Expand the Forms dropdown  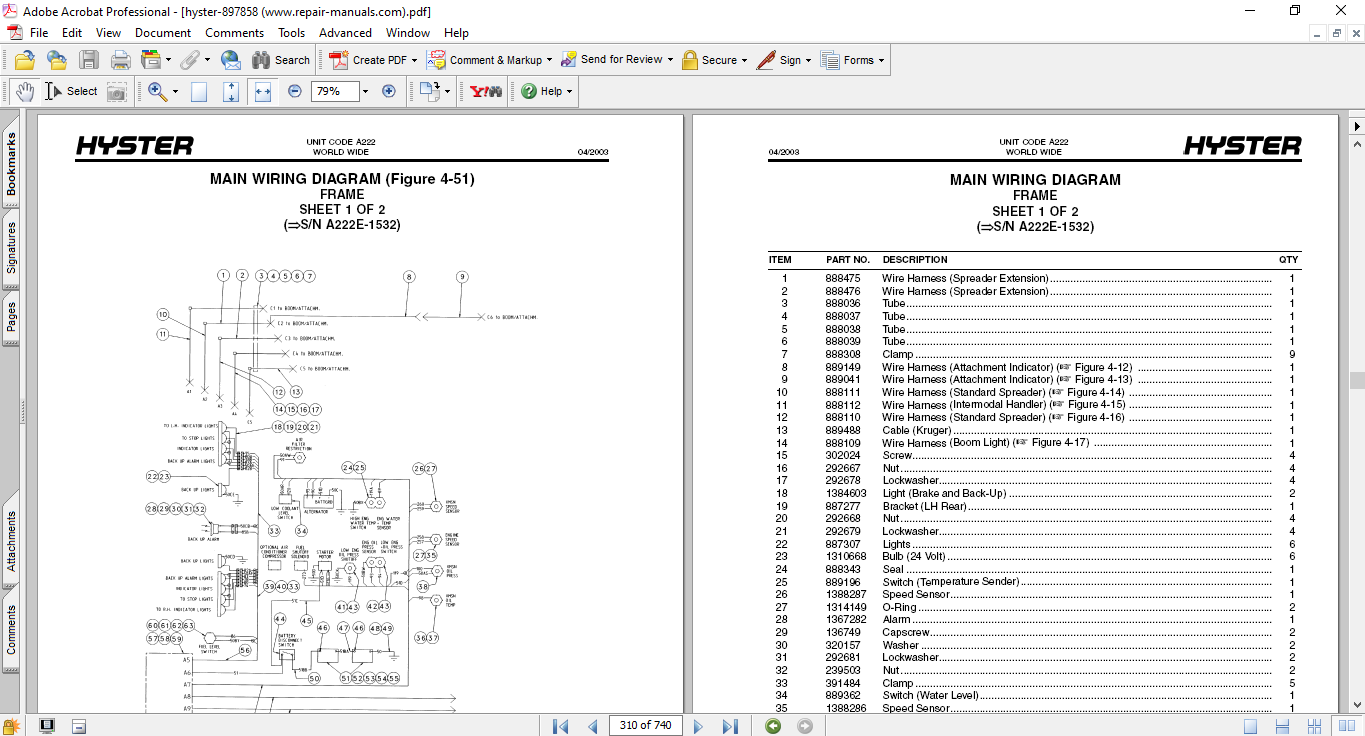(881, 61)
